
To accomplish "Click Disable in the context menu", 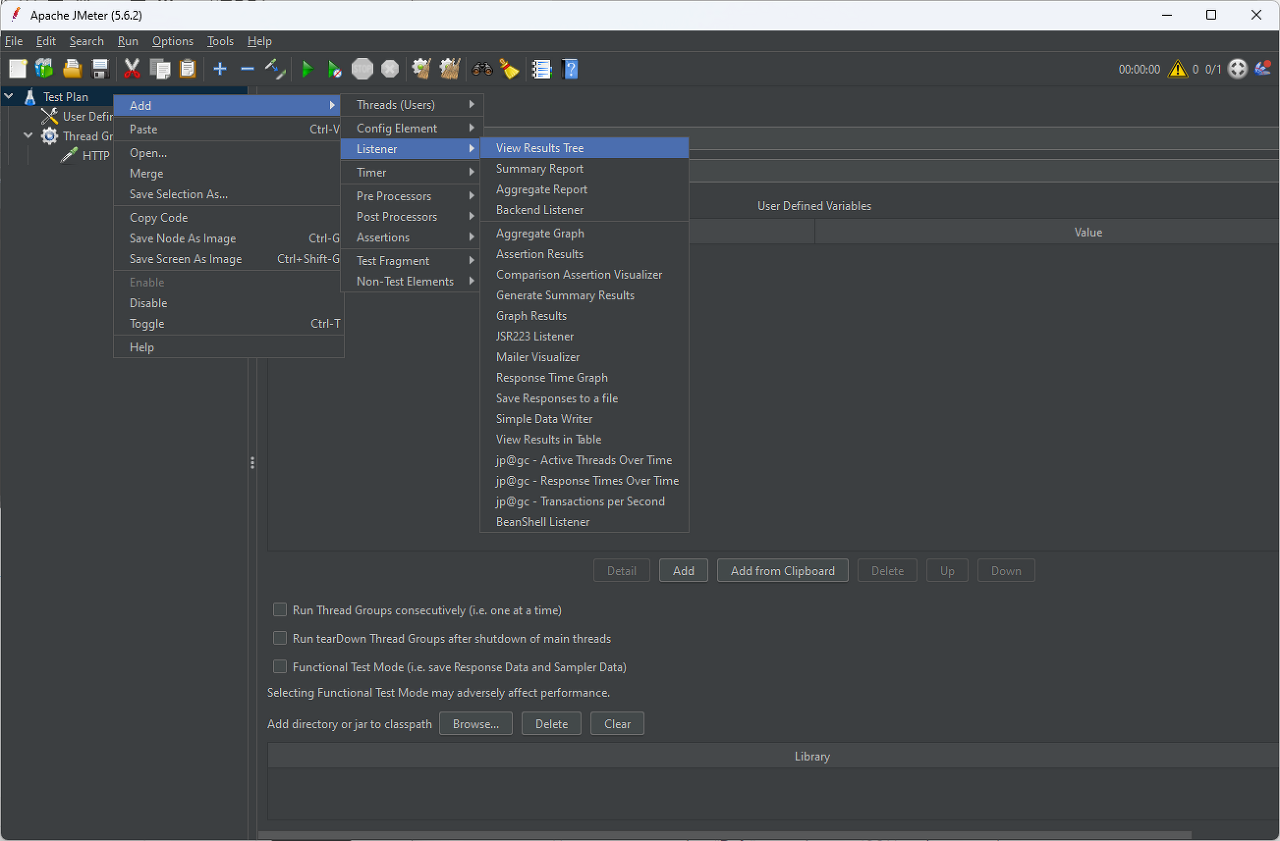I will [x=229, y=303].
